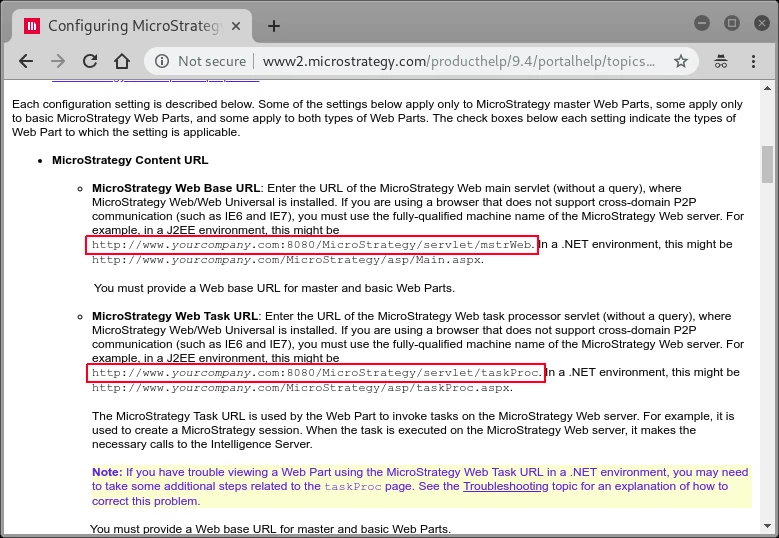The height and width of the screenshot is (538, 779).
Task: Open the Chrome three-dot menu
Action: tap(753, 61)
